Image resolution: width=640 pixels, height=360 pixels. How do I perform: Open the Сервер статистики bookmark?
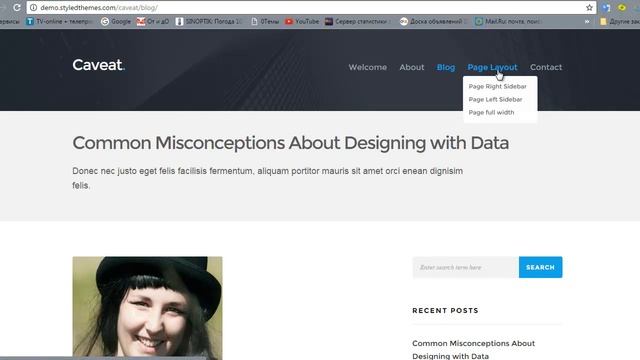[x=357, y=21]
